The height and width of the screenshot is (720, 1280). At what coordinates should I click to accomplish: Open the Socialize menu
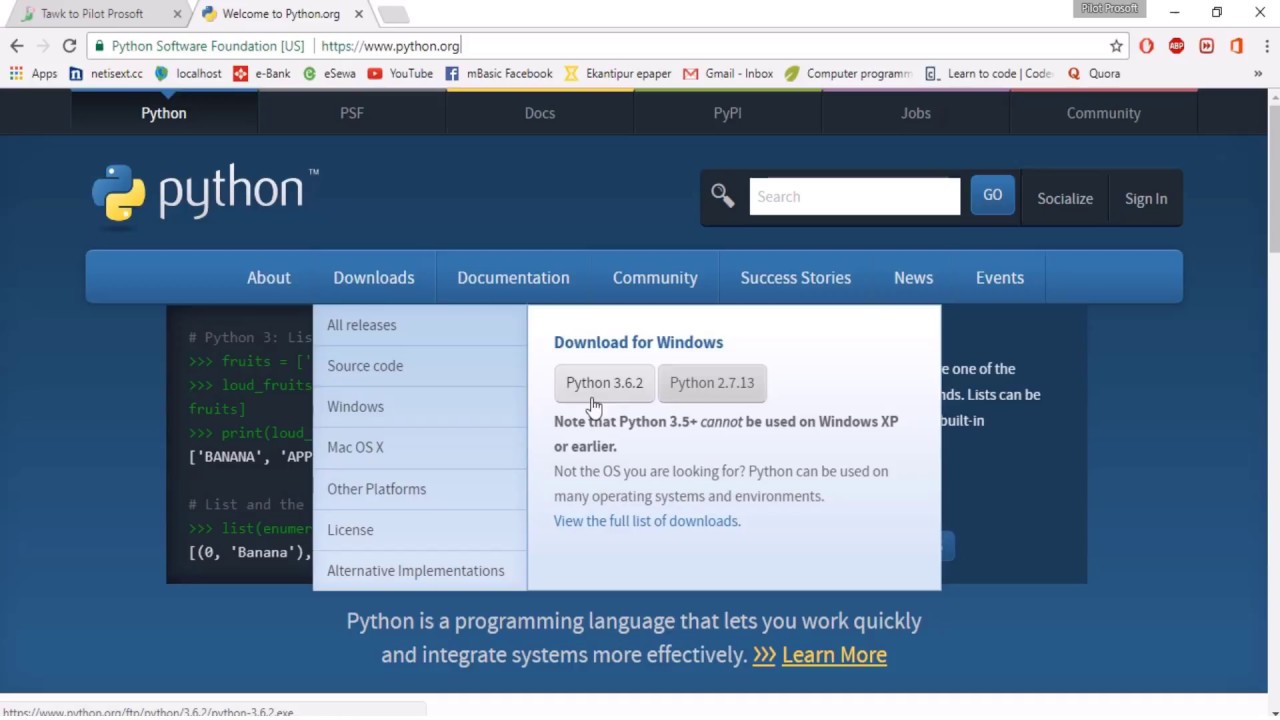pyautogui.click(x=1065, y=198)
